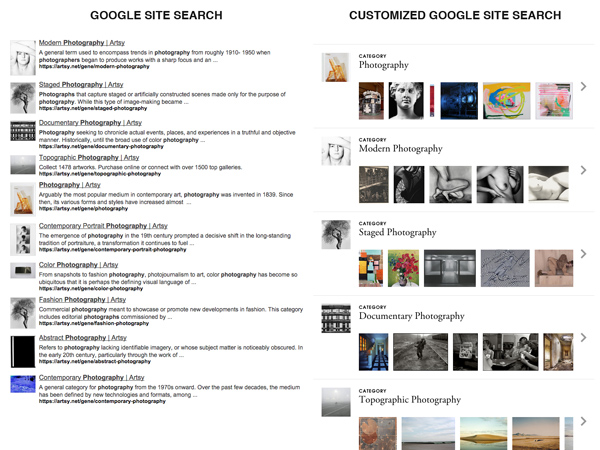600x450 pixels.
Task: Click the marble bust artwork thumbnail
Action: click(x=406, y=101)
